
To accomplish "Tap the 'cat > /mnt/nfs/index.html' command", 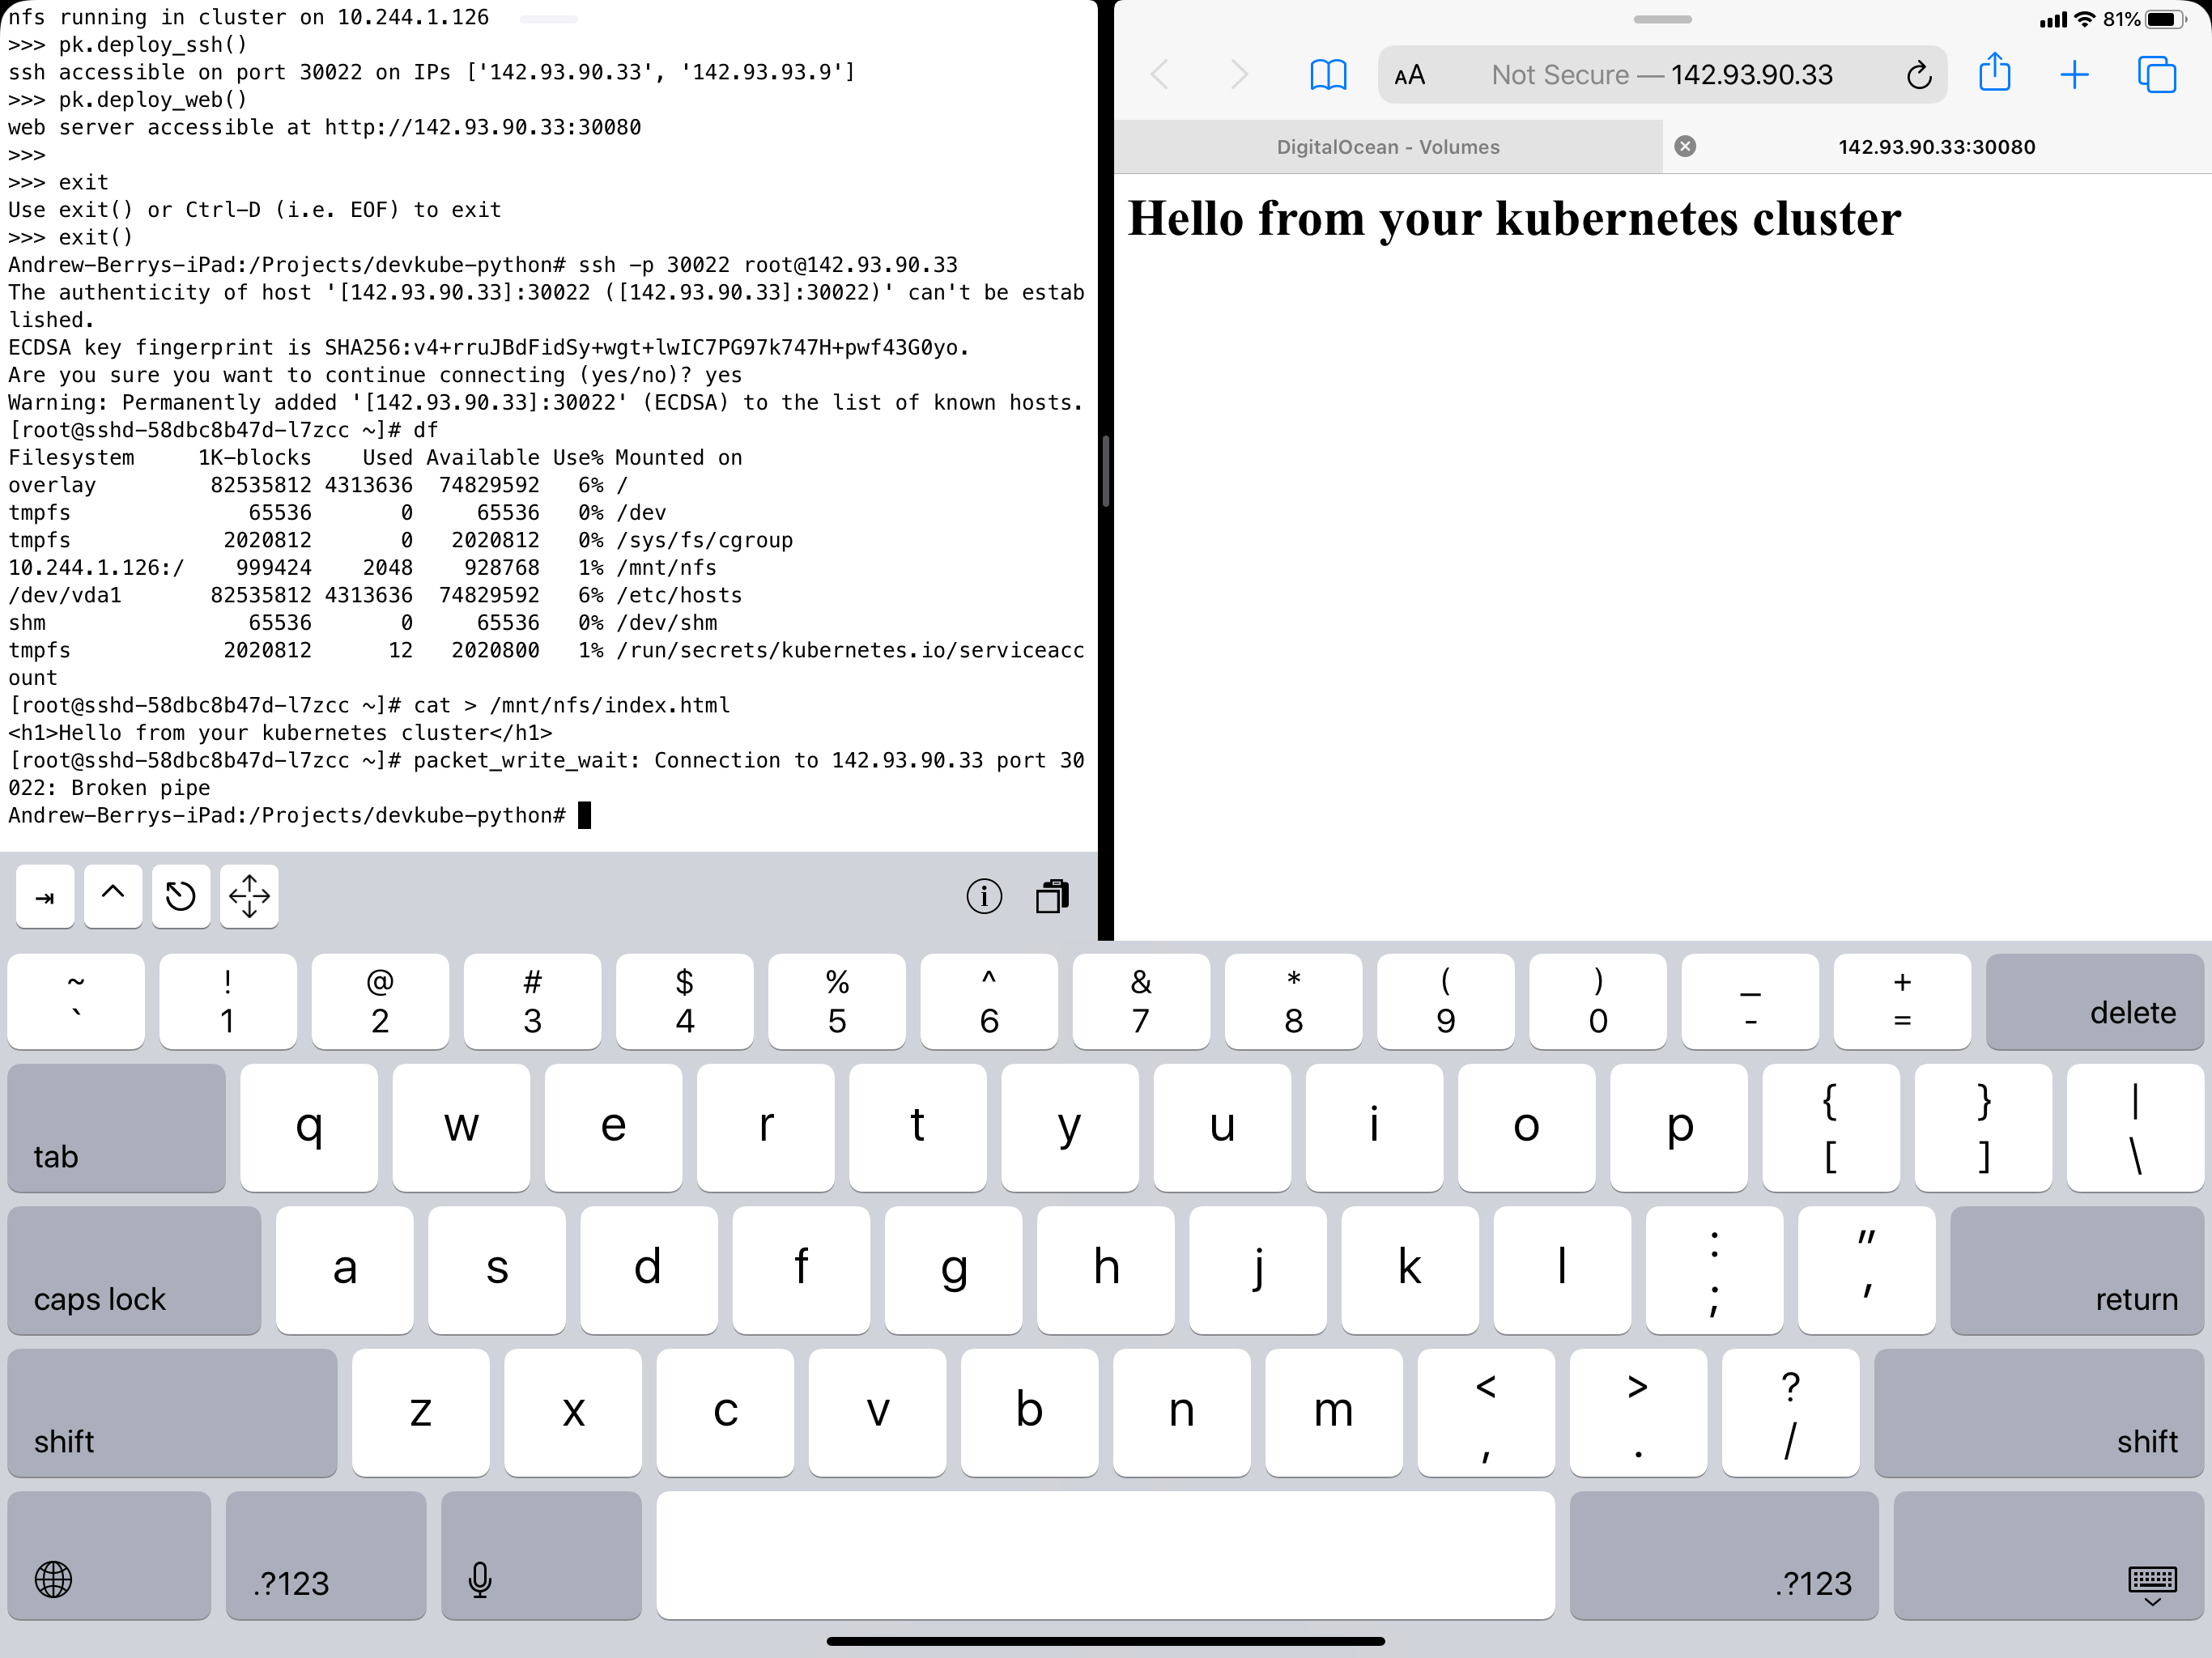I will point(571,705).
